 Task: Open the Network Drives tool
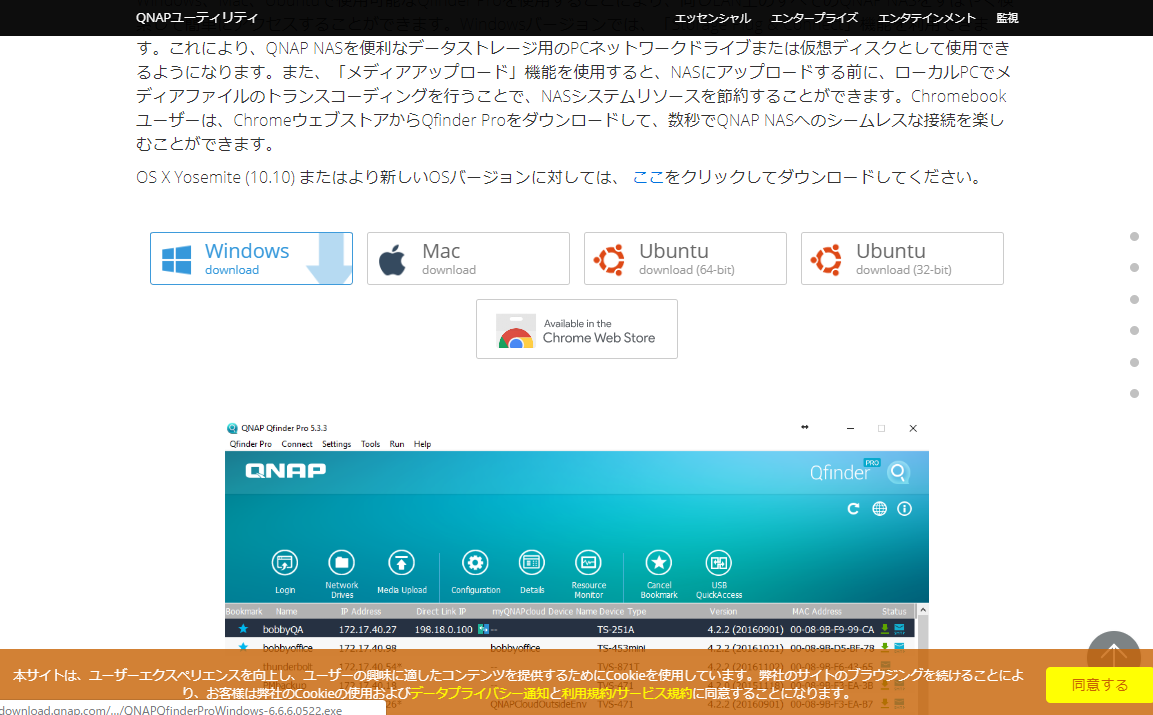pos(342,563)
